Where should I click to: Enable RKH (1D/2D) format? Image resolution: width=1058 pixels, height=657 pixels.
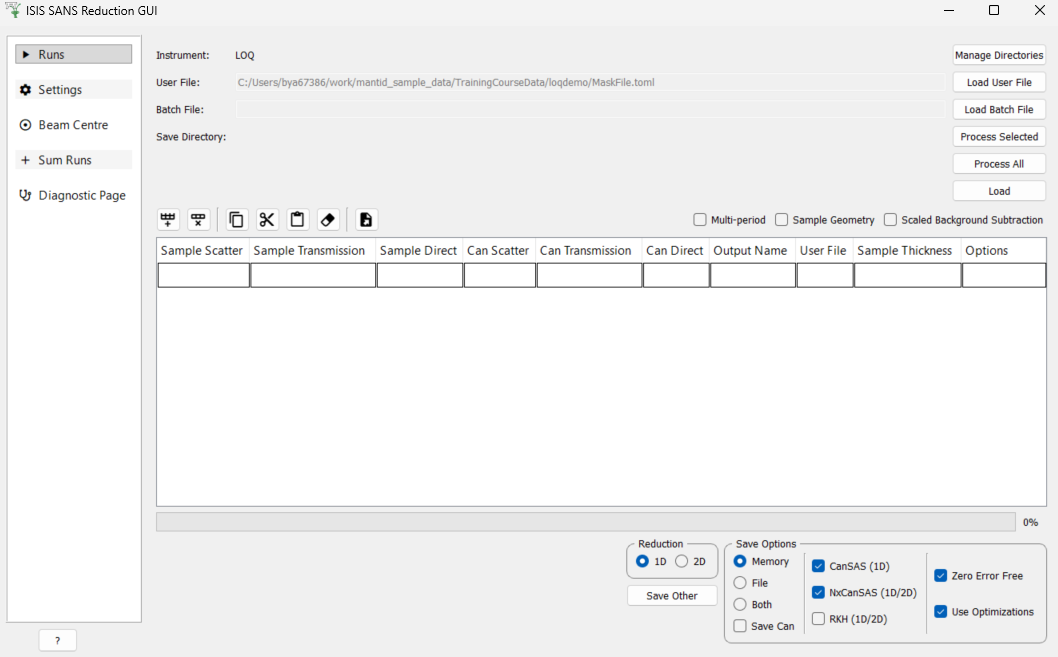coord(818,619)
